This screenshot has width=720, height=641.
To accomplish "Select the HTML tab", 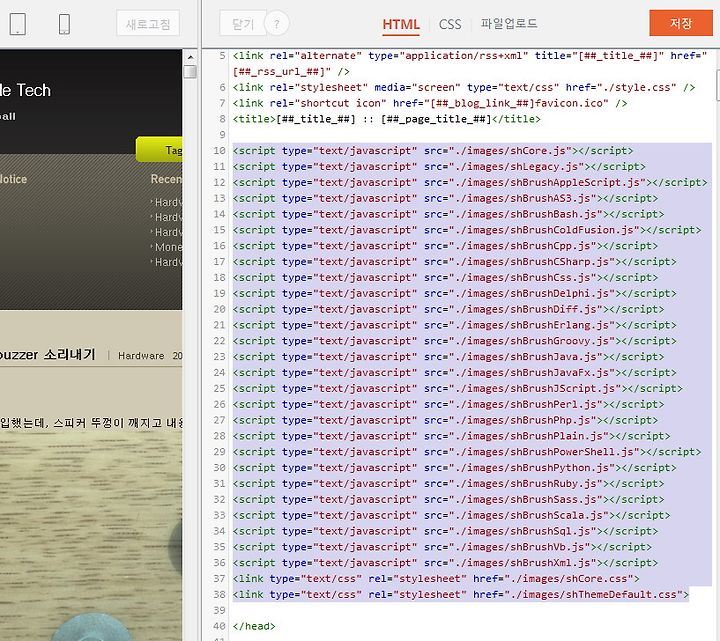I will pyautogui.click(x=401, y=24).
